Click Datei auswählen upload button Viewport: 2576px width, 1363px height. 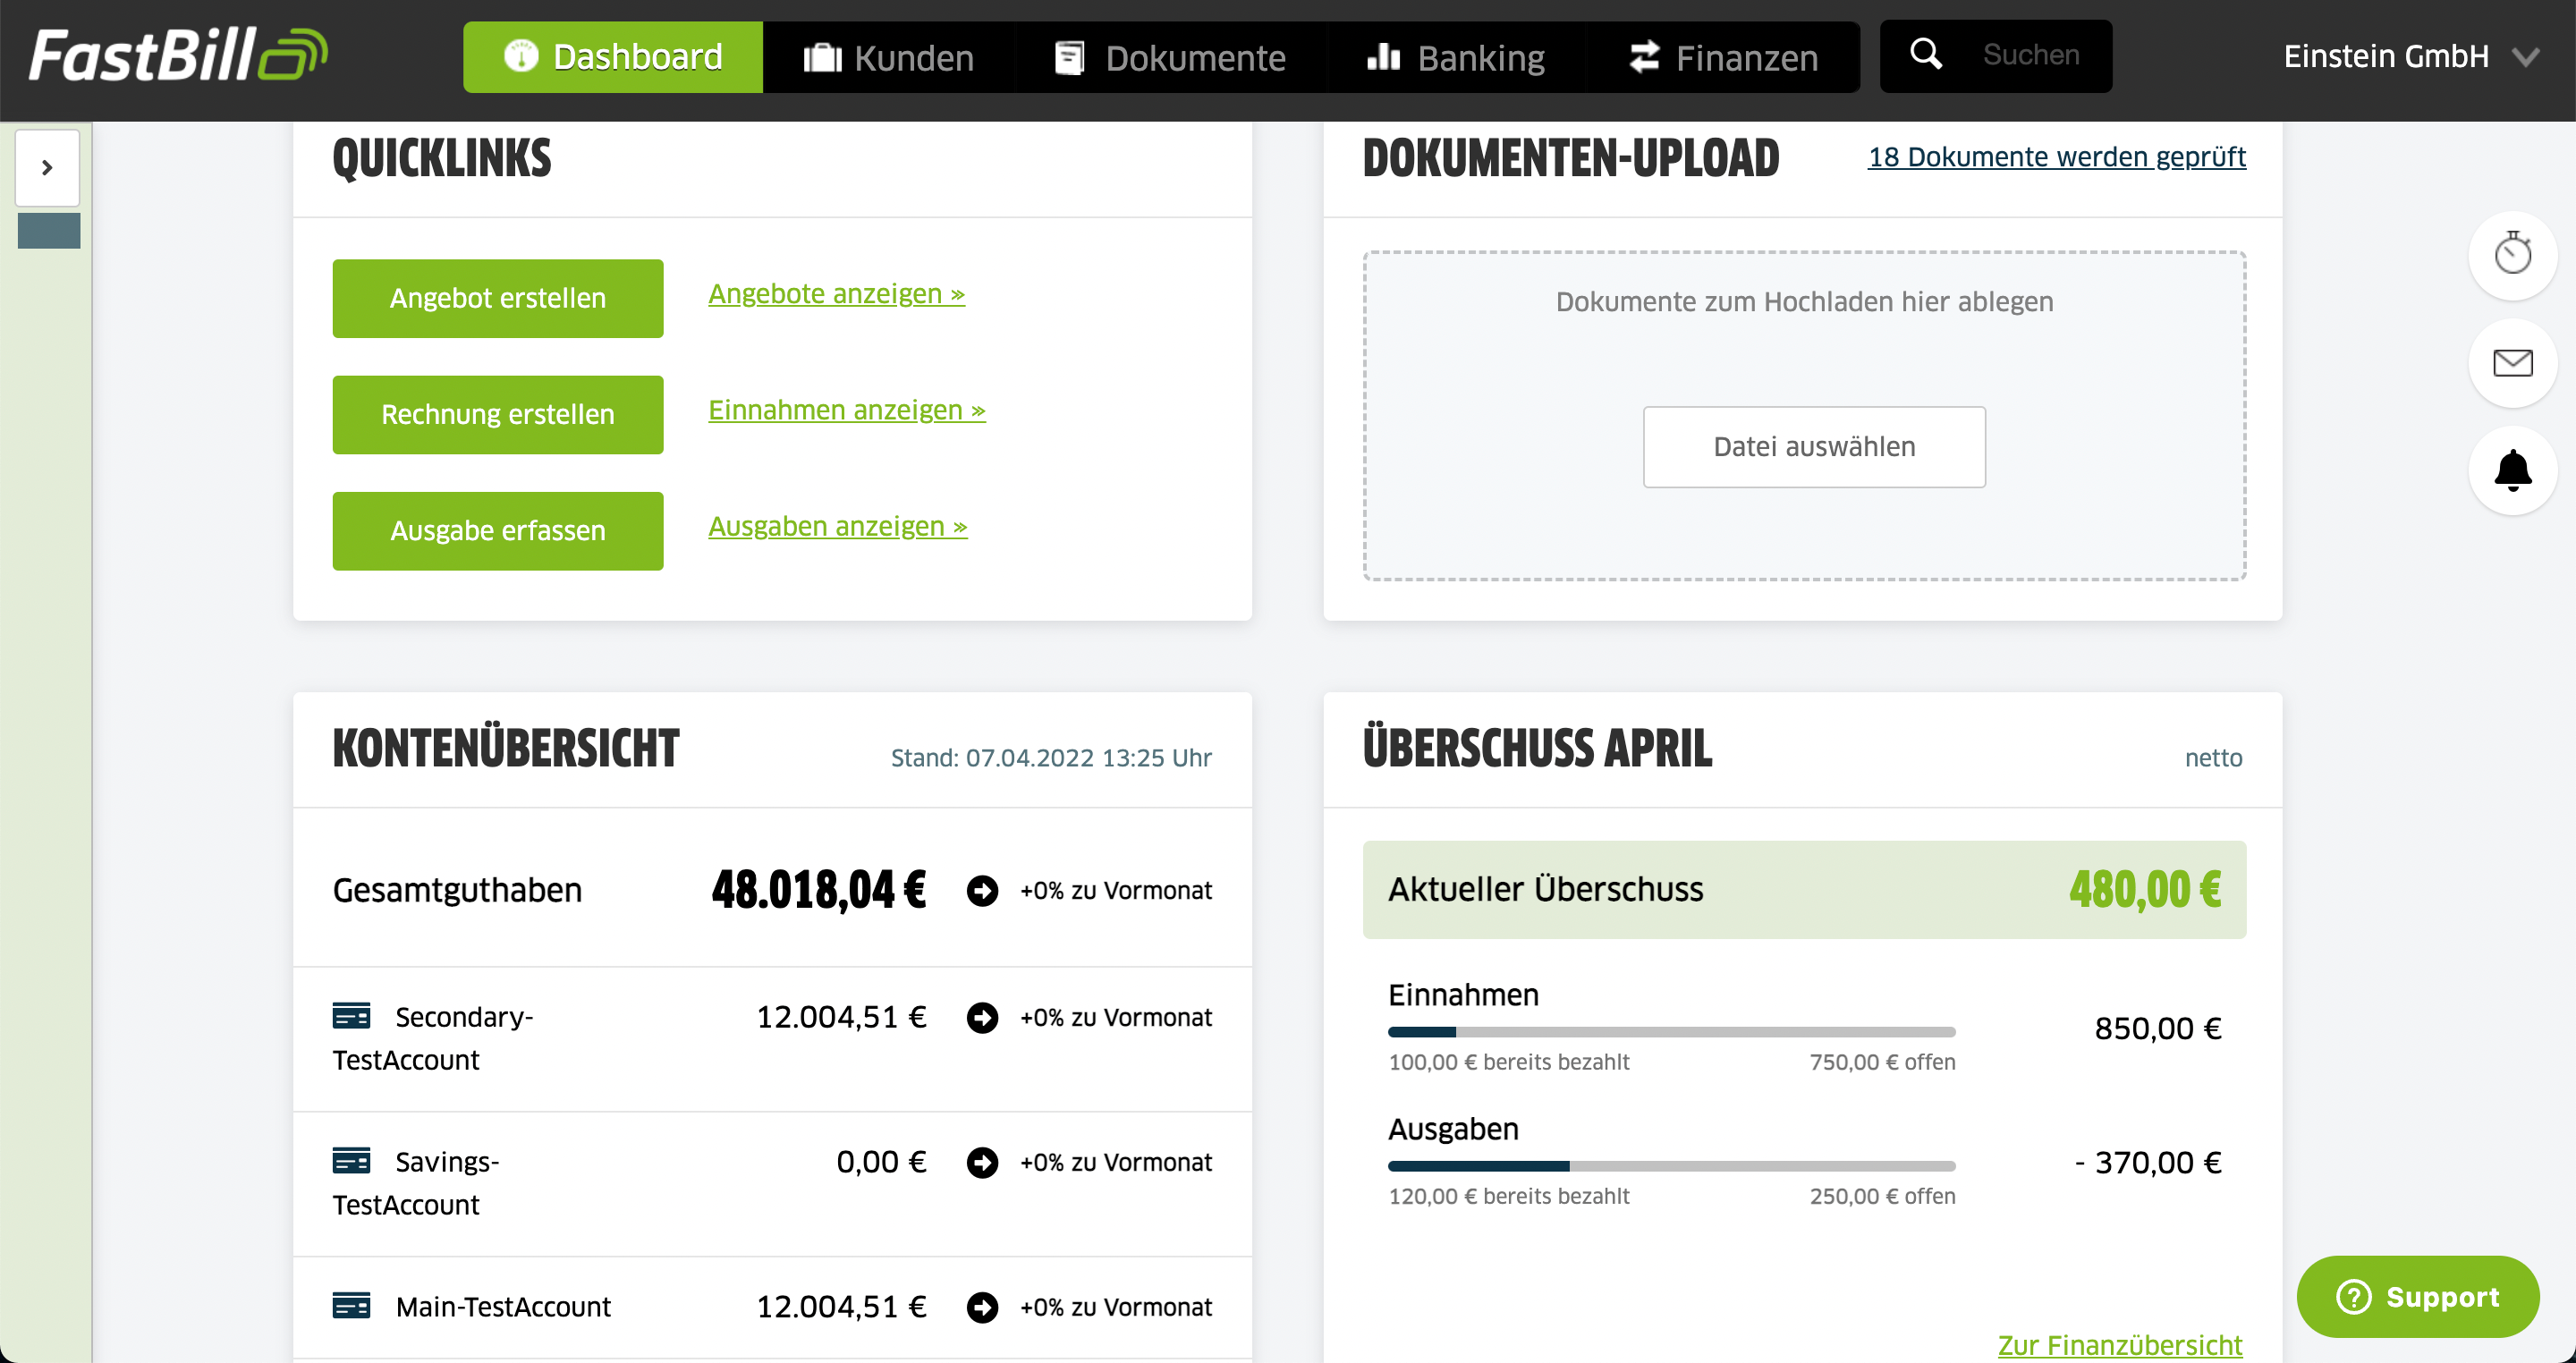click(1813, 446)
